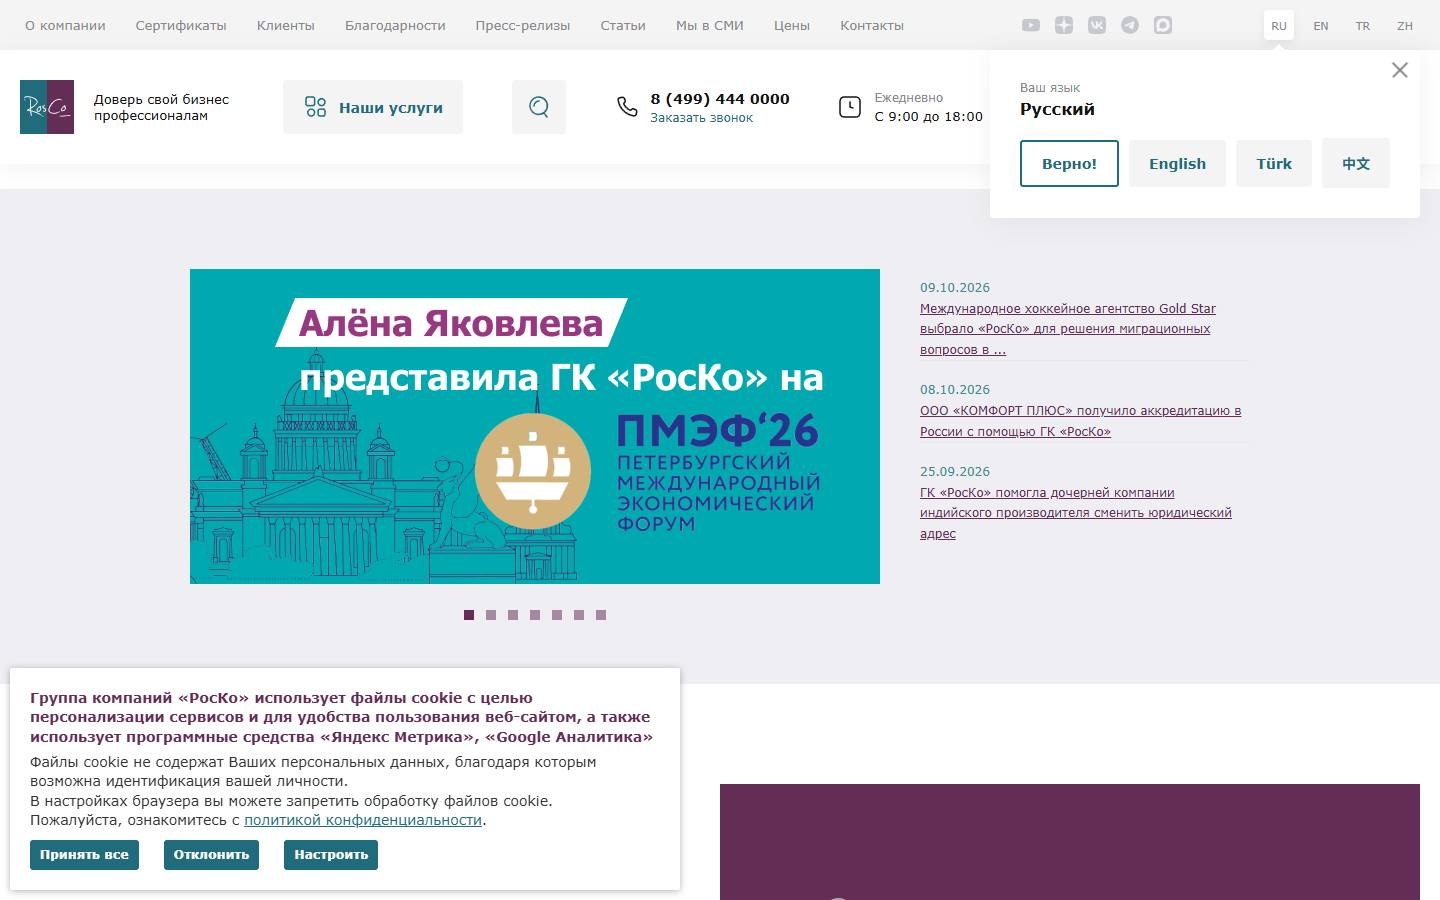Open the КОМФОРТ ПЛЮС accreditation news

click(x=1080, y=421)
